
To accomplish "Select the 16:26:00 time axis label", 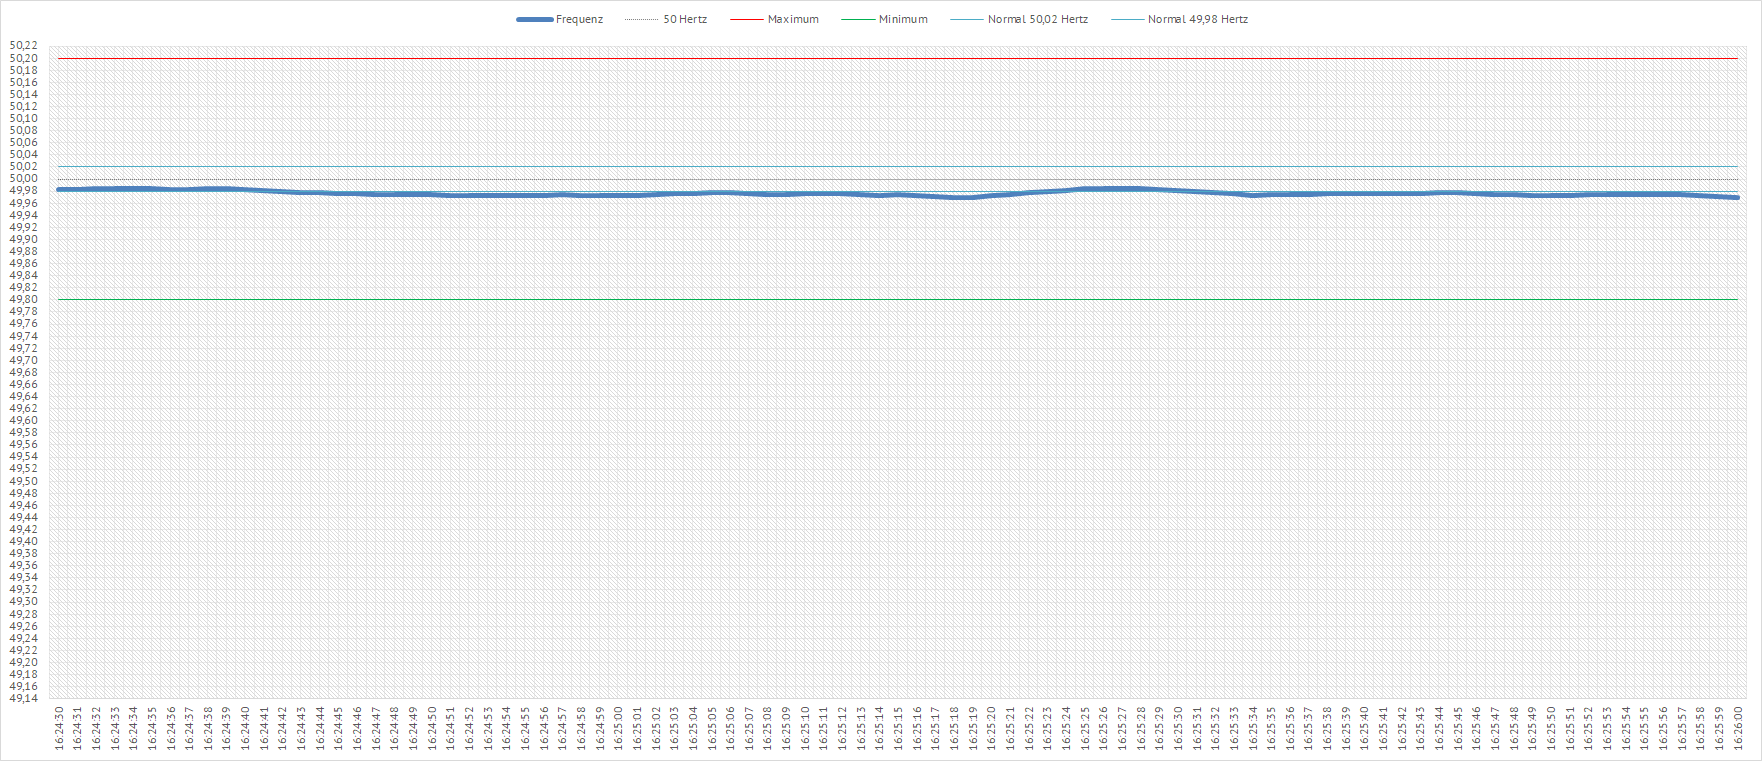I will [x=1738, y=727].
